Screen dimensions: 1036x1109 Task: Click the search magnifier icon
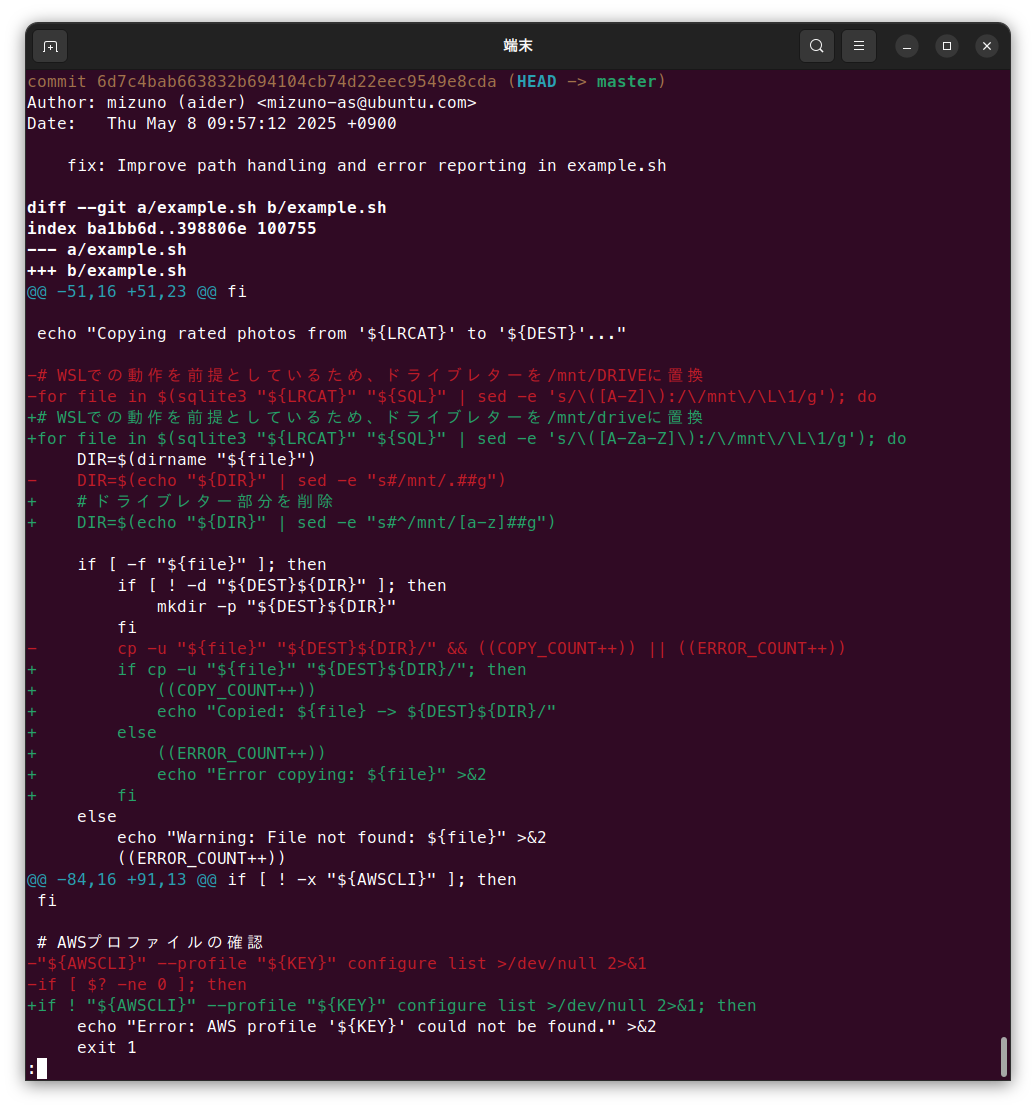[817, 46]
